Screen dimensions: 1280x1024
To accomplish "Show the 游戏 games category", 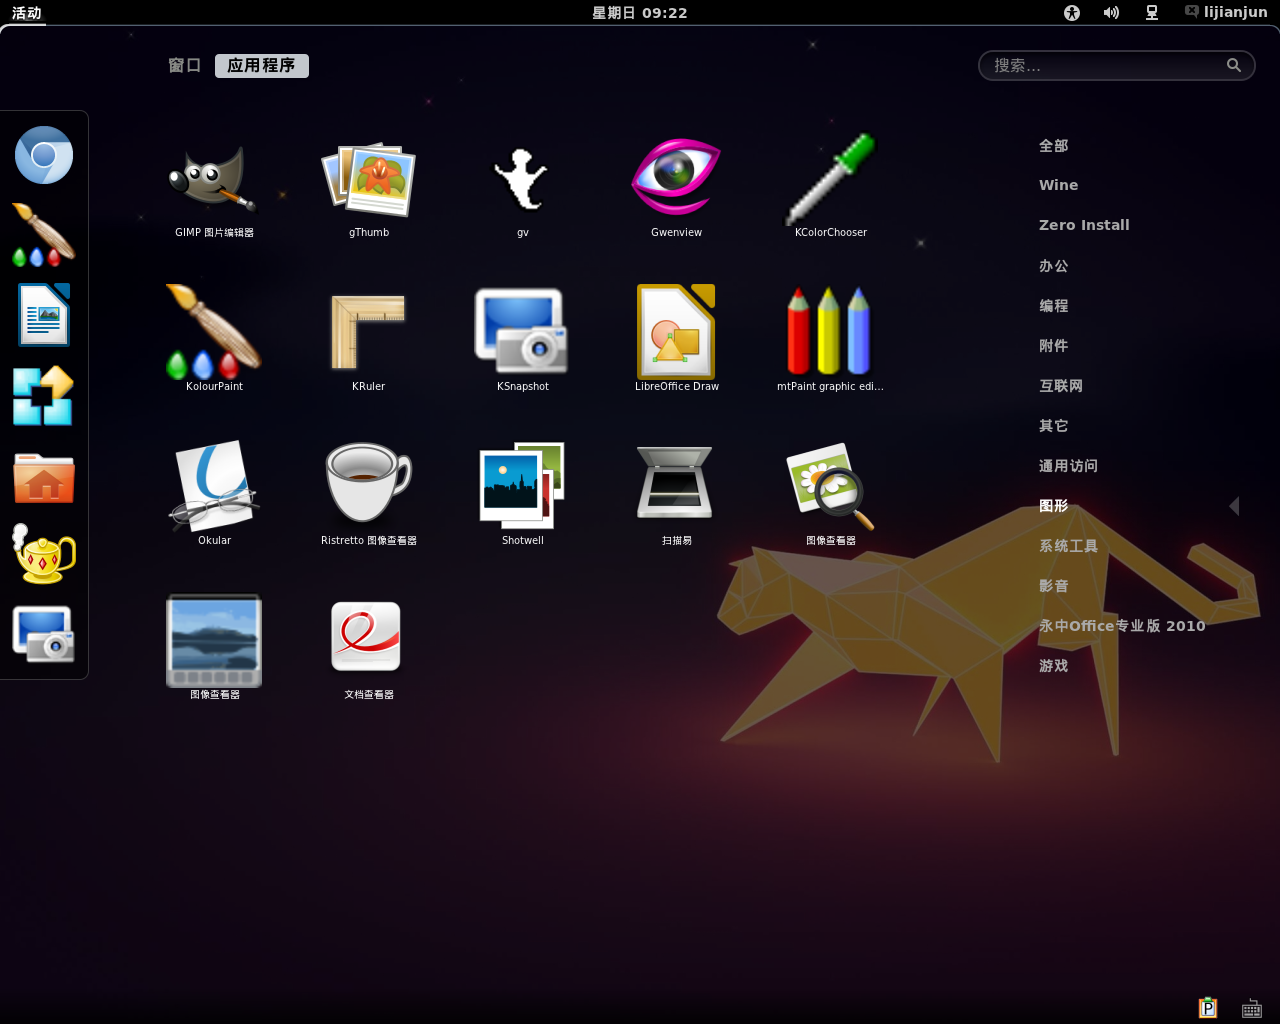I will click(x=1054, y=665).
